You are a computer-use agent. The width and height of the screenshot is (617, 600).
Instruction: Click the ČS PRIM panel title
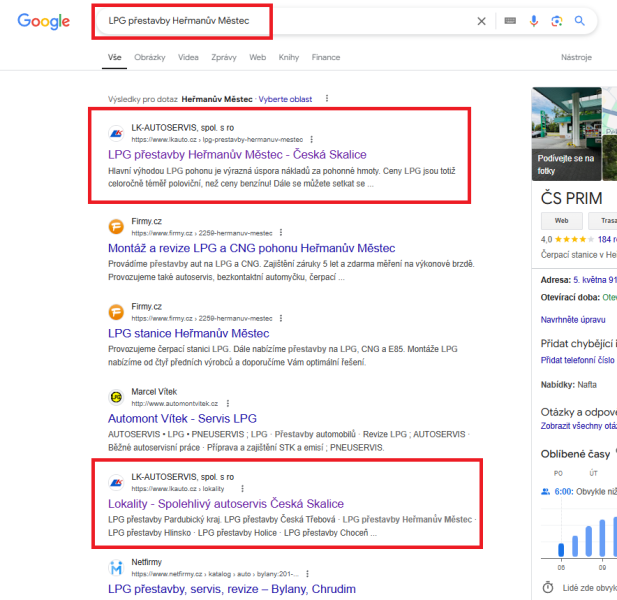(x=571, y=198)
